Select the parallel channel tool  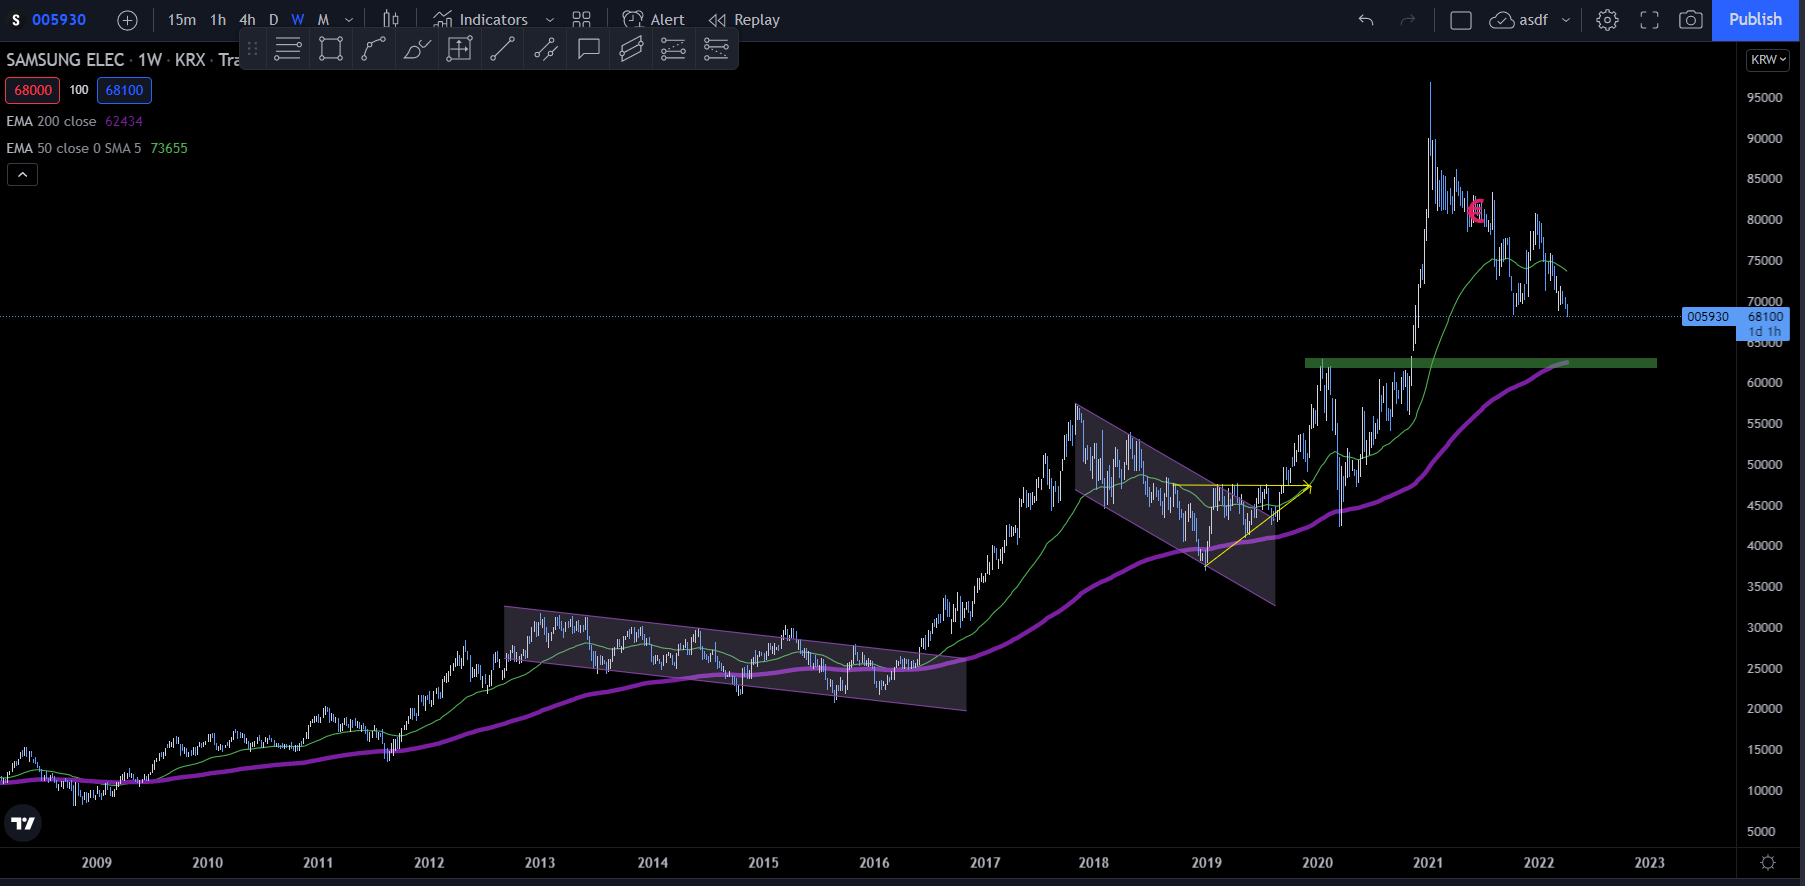click(x=631, y=48)
